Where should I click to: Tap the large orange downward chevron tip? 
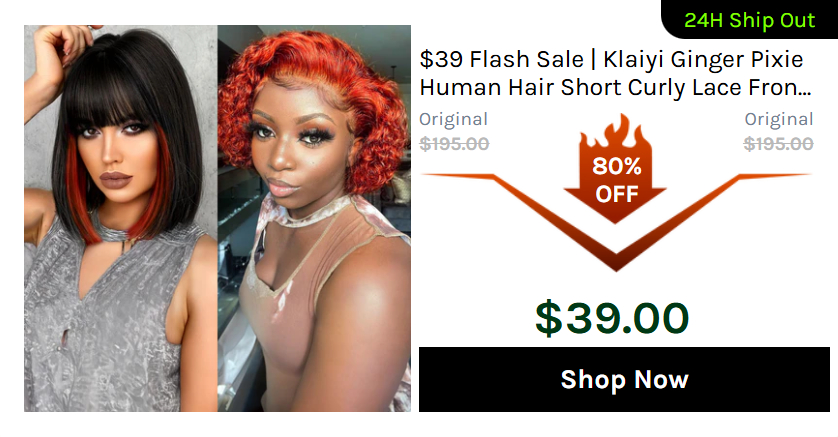pos(616,261)
